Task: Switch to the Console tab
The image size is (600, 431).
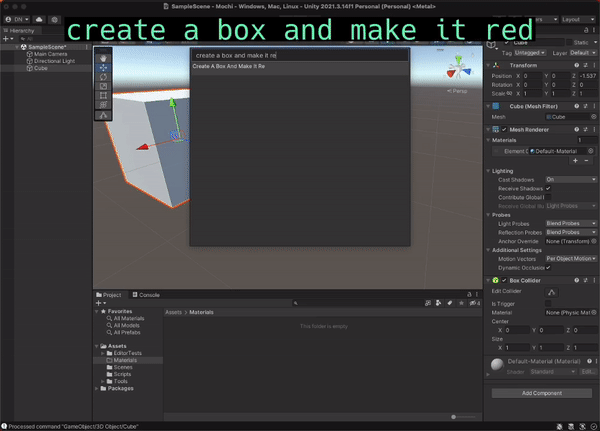Action: [x=146, y=295]
